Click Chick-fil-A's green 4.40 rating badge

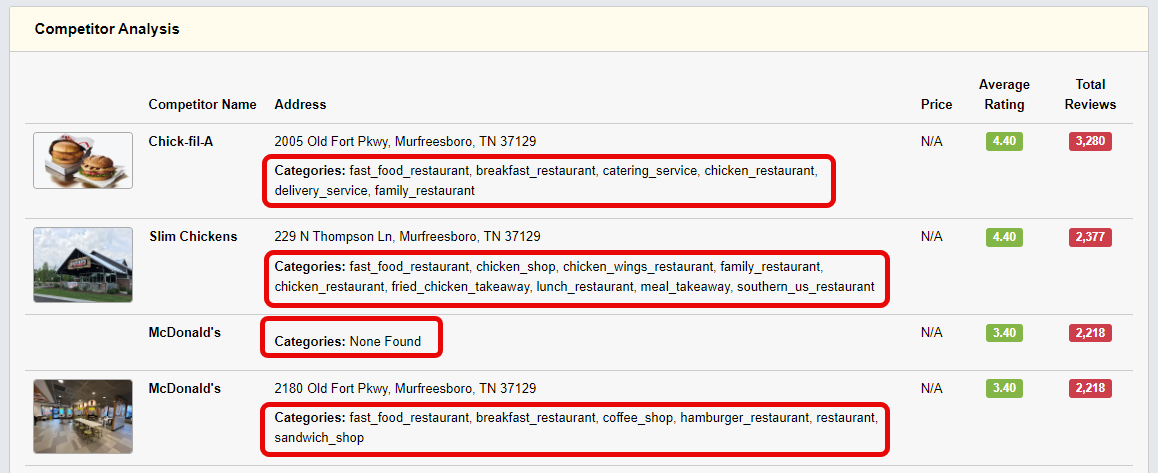point(1004,141)
